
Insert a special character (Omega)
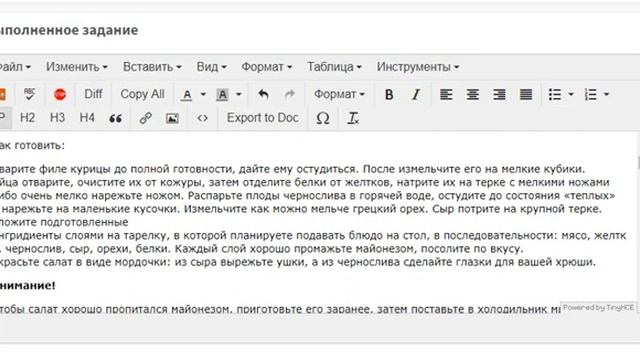pos(323,118)
